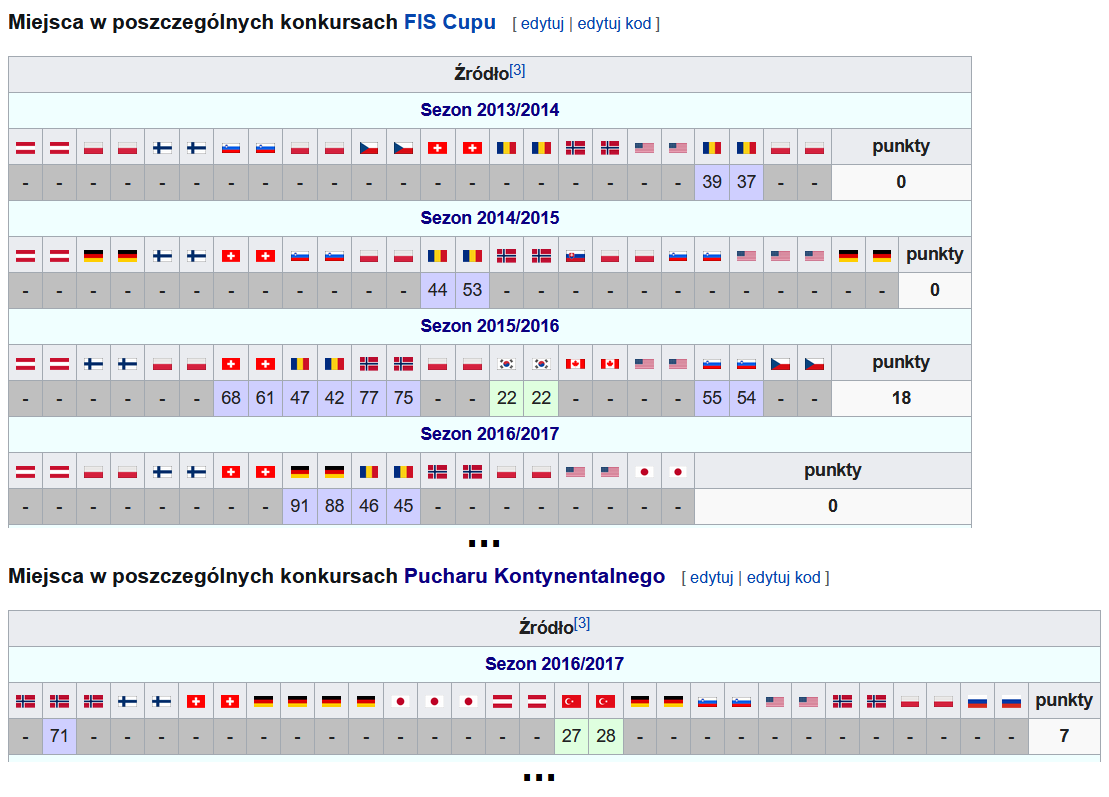1109x797 pixels.
Task: Click German flag above result 88 in FIS Cup 2016/2017
Action: point(334,472)
